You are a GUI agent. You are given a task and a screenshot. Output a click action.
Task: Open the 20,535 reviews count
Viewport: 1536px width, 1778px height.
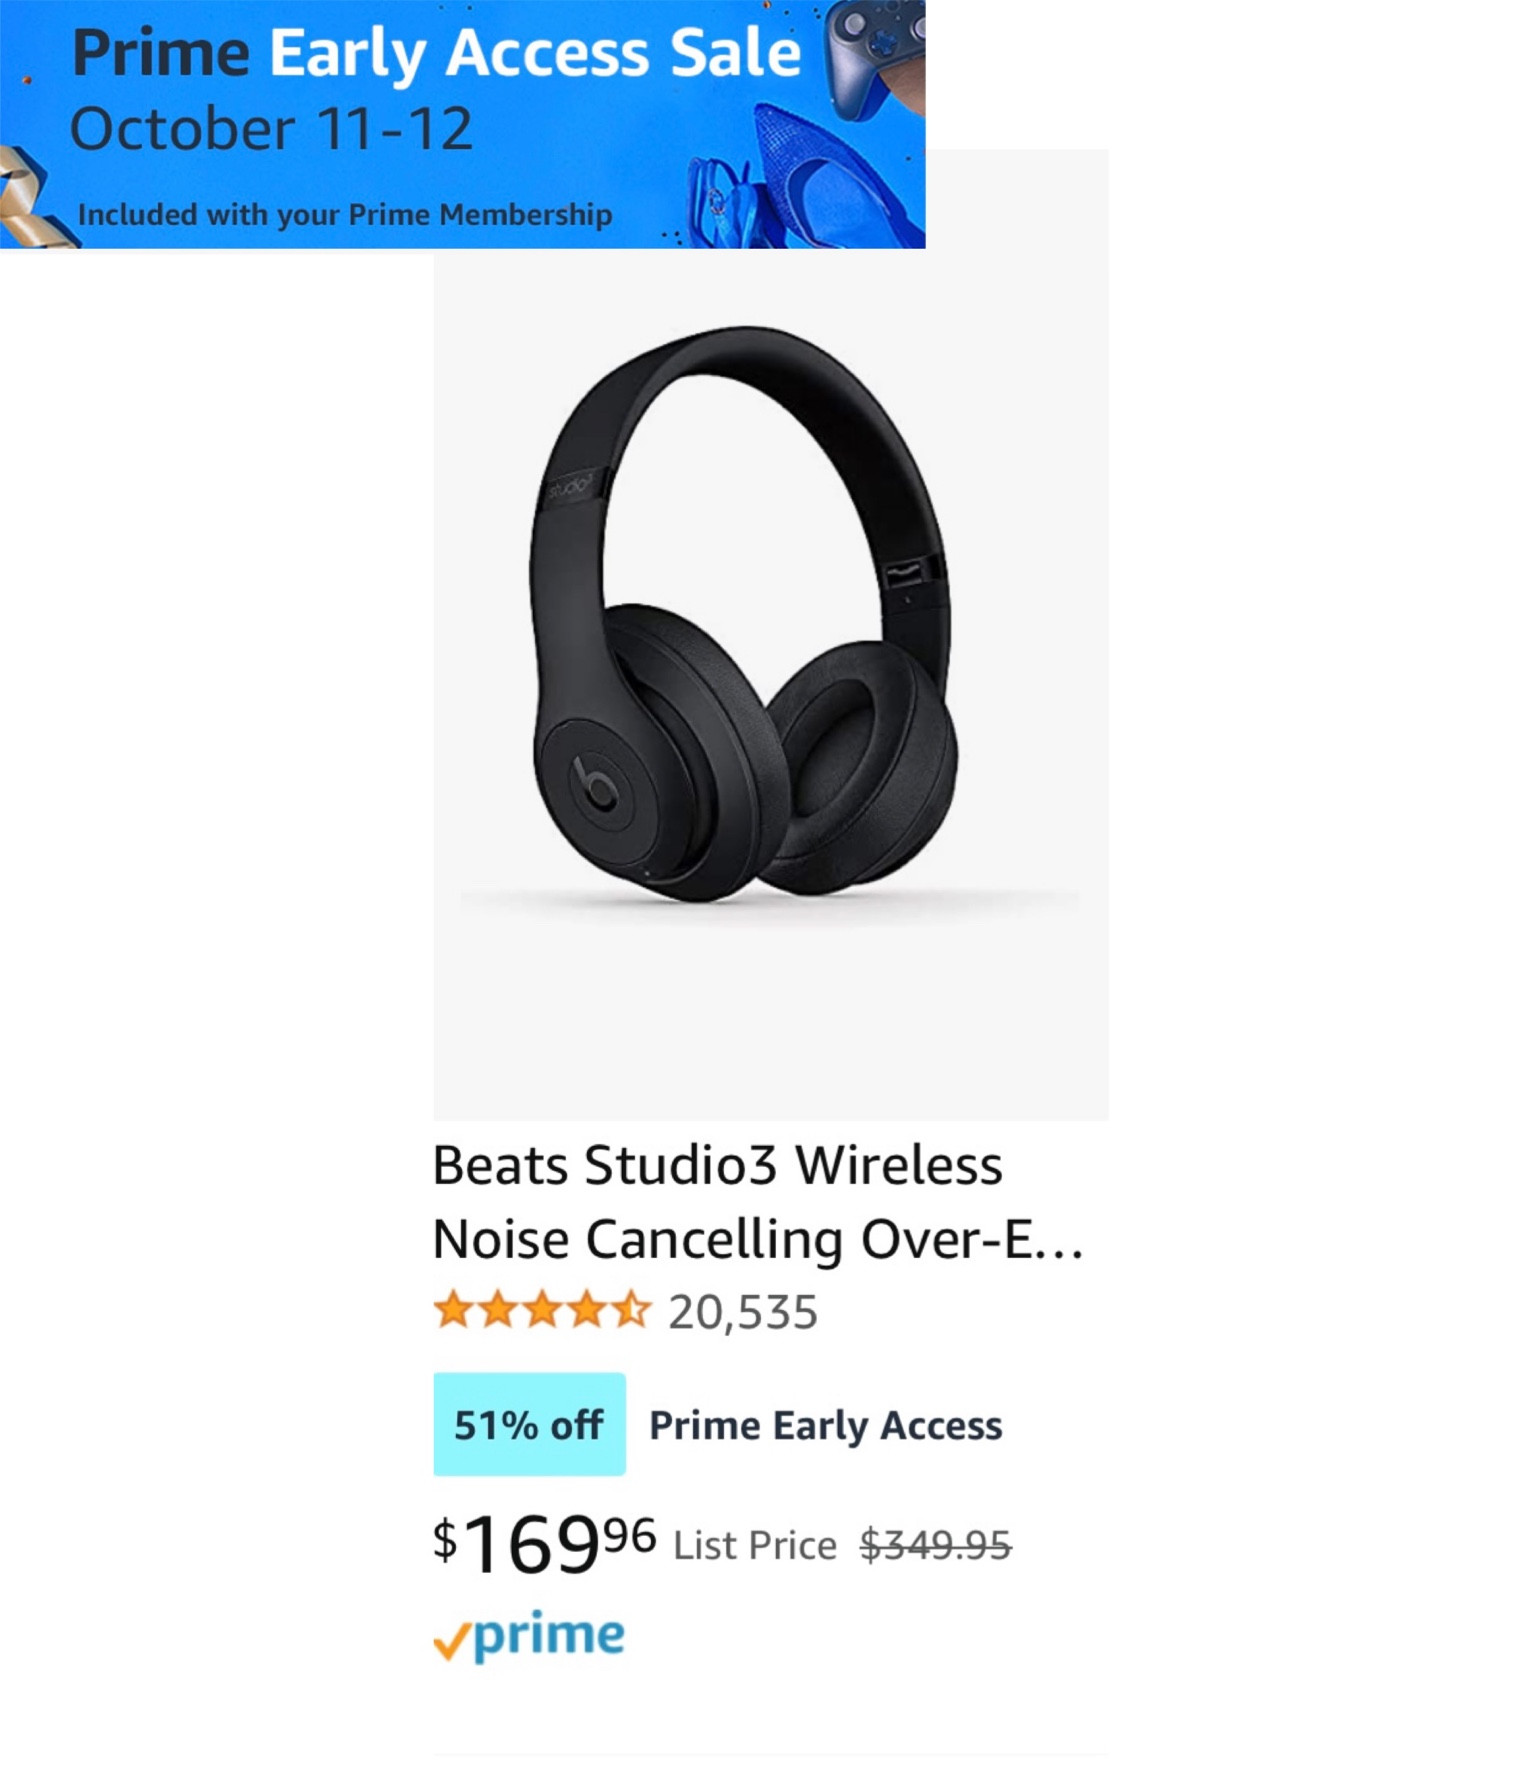click(x=742, y=1312)
